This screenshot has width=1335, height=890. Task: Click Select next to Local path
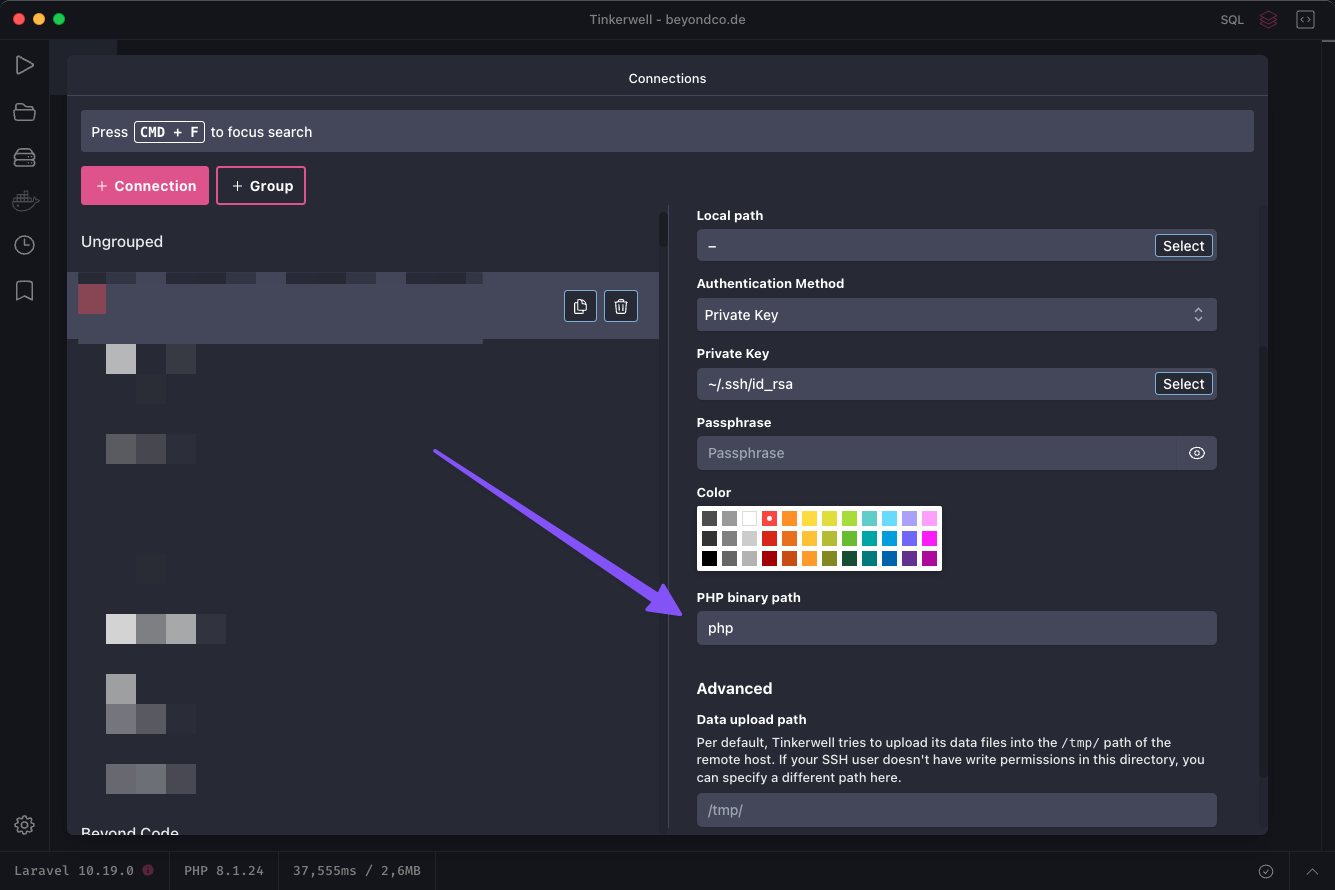click(1184, 246)
